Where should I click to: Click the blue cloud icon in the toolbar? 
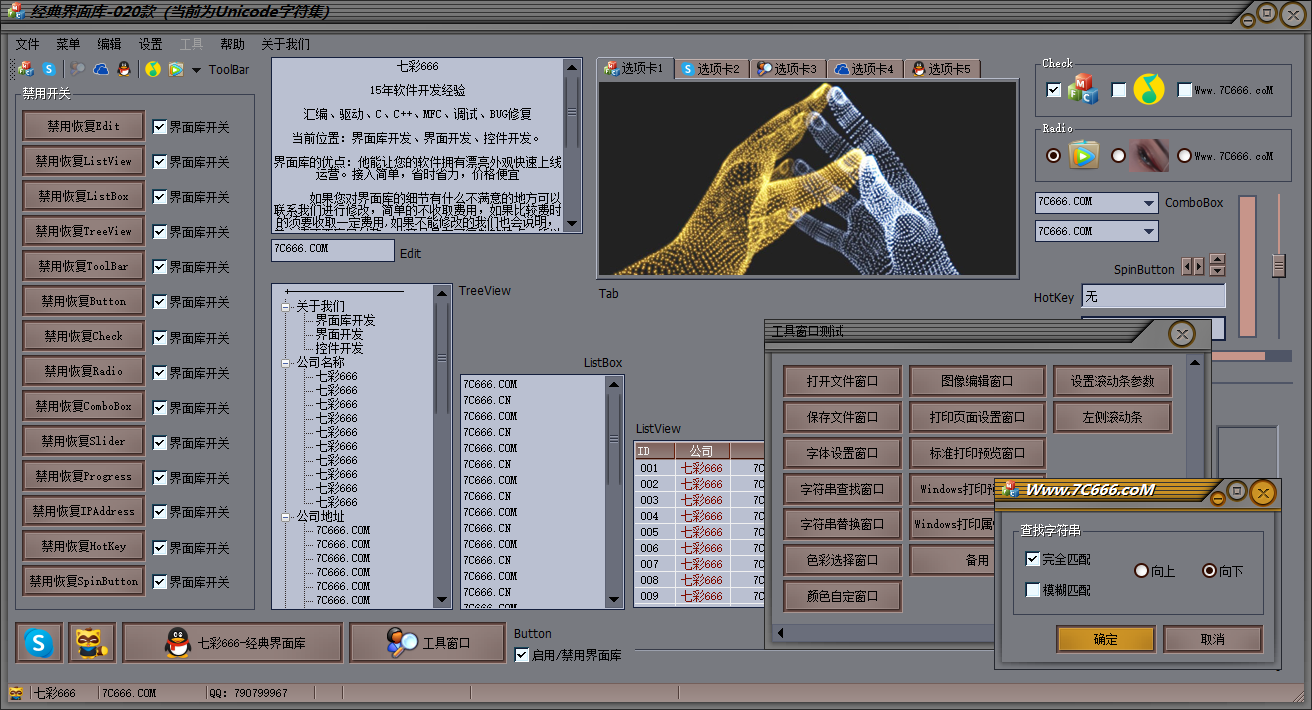click(101, 69)
